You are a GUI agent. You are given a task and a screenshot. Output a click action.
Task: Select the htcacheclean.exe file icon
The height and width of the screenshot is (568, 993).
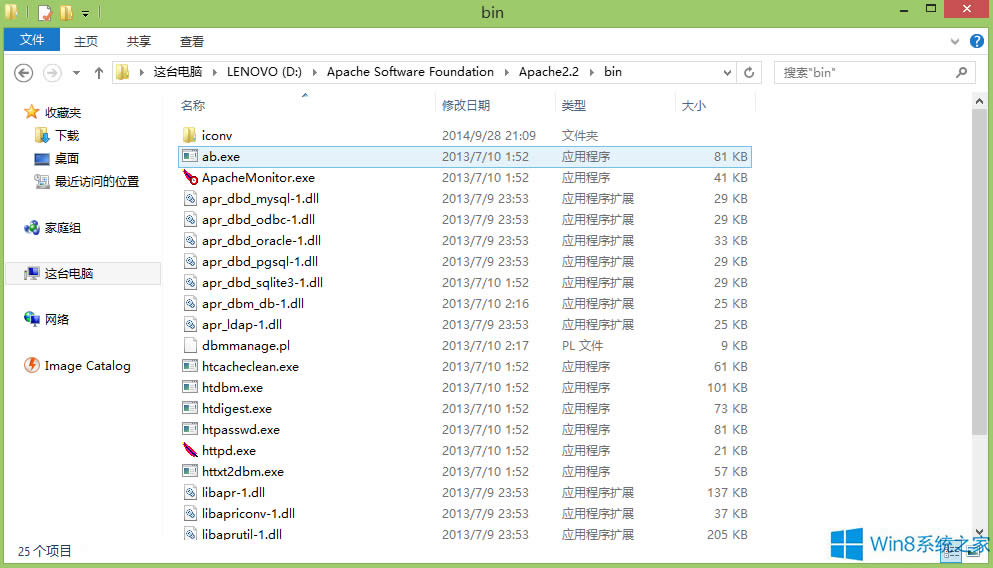189,366
